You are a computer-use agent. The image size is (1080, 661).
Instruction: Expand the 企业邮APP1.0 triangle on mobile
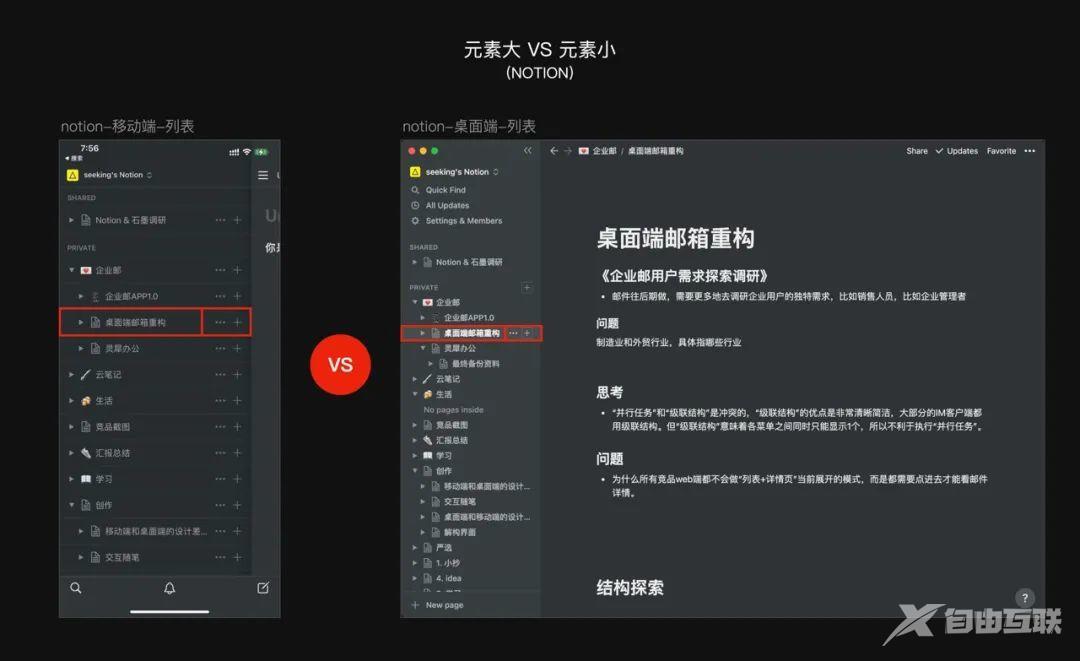coord(81,296)
